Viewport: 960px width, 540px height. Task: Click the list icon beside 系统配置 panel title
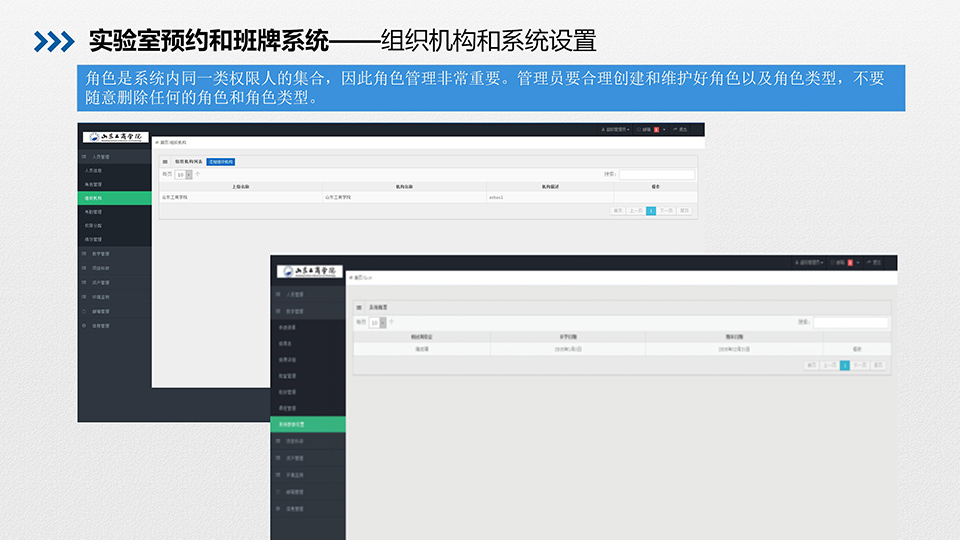click(360, 308)
